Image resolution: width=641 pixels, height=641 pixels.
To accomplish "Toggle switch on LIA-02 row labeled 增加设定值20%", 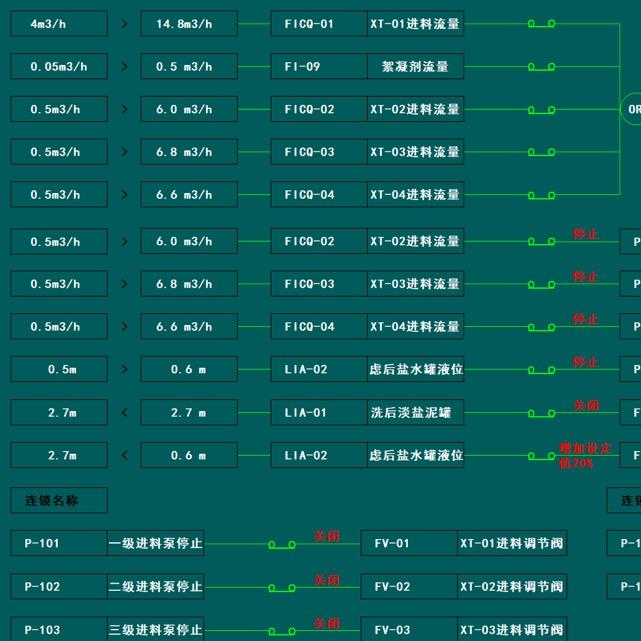I will pyautogui.click(x=541, y=456).
